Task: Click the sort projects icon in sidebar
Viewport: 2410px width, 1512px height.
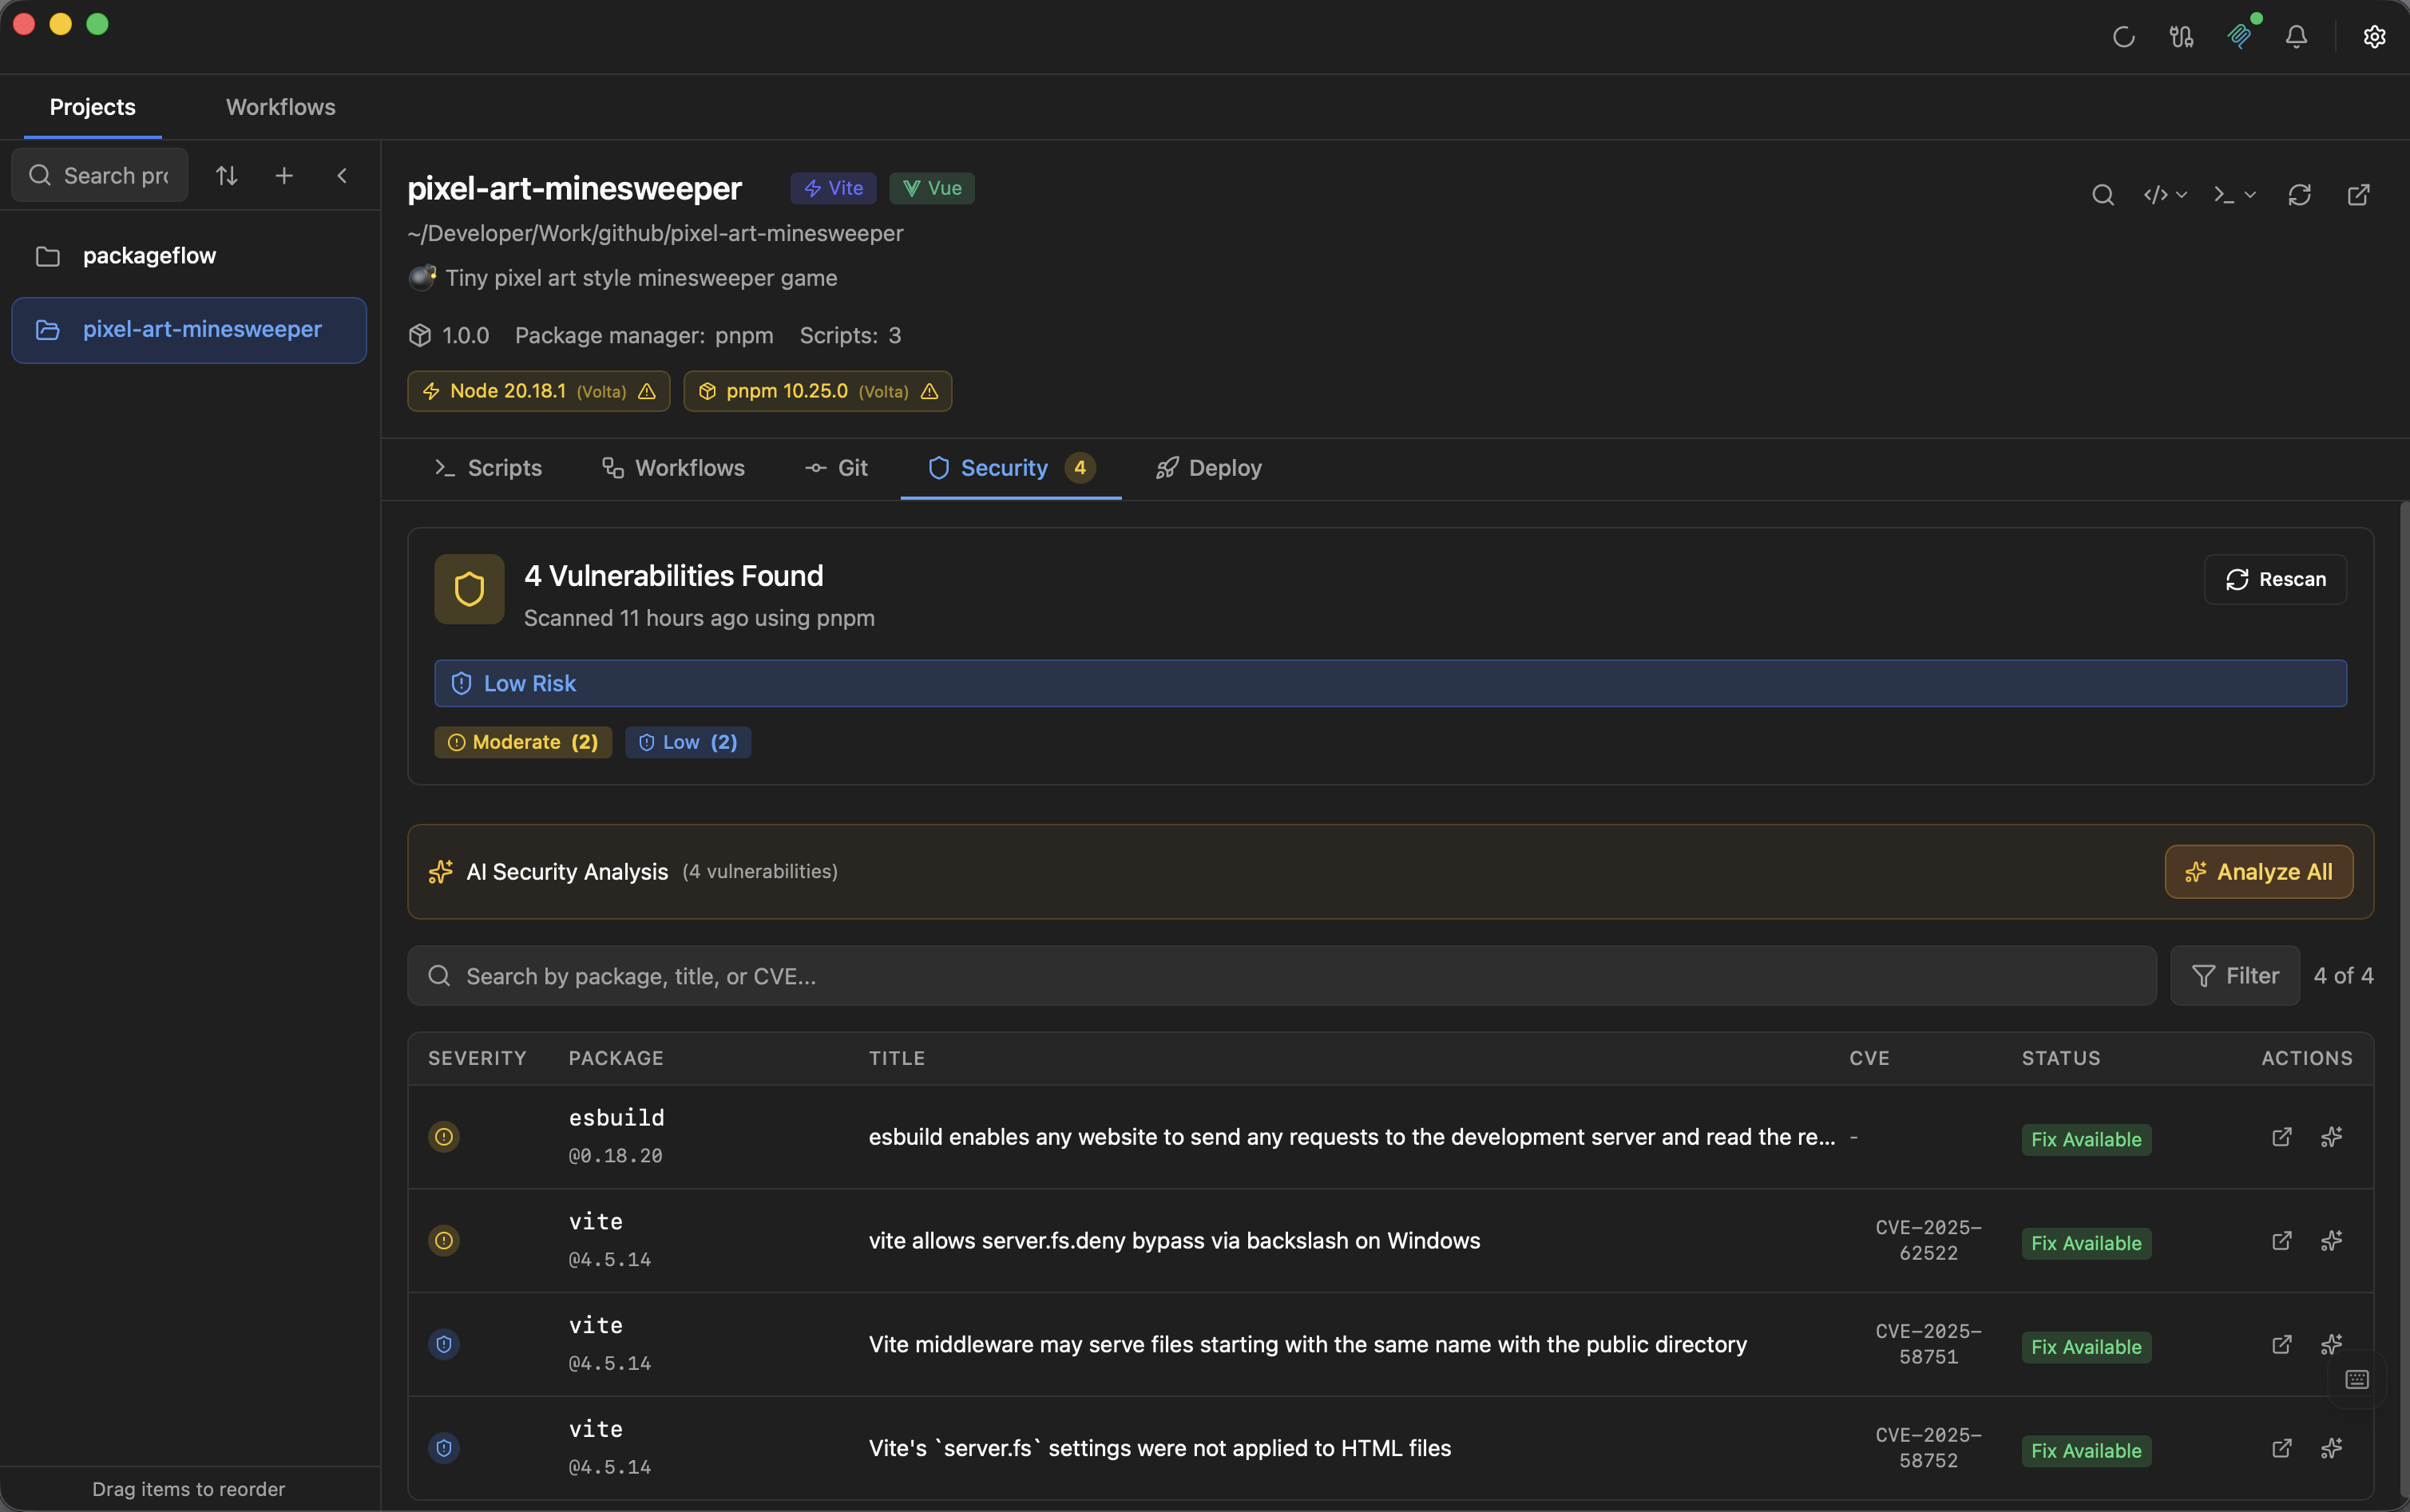Action: pos(227,176)
